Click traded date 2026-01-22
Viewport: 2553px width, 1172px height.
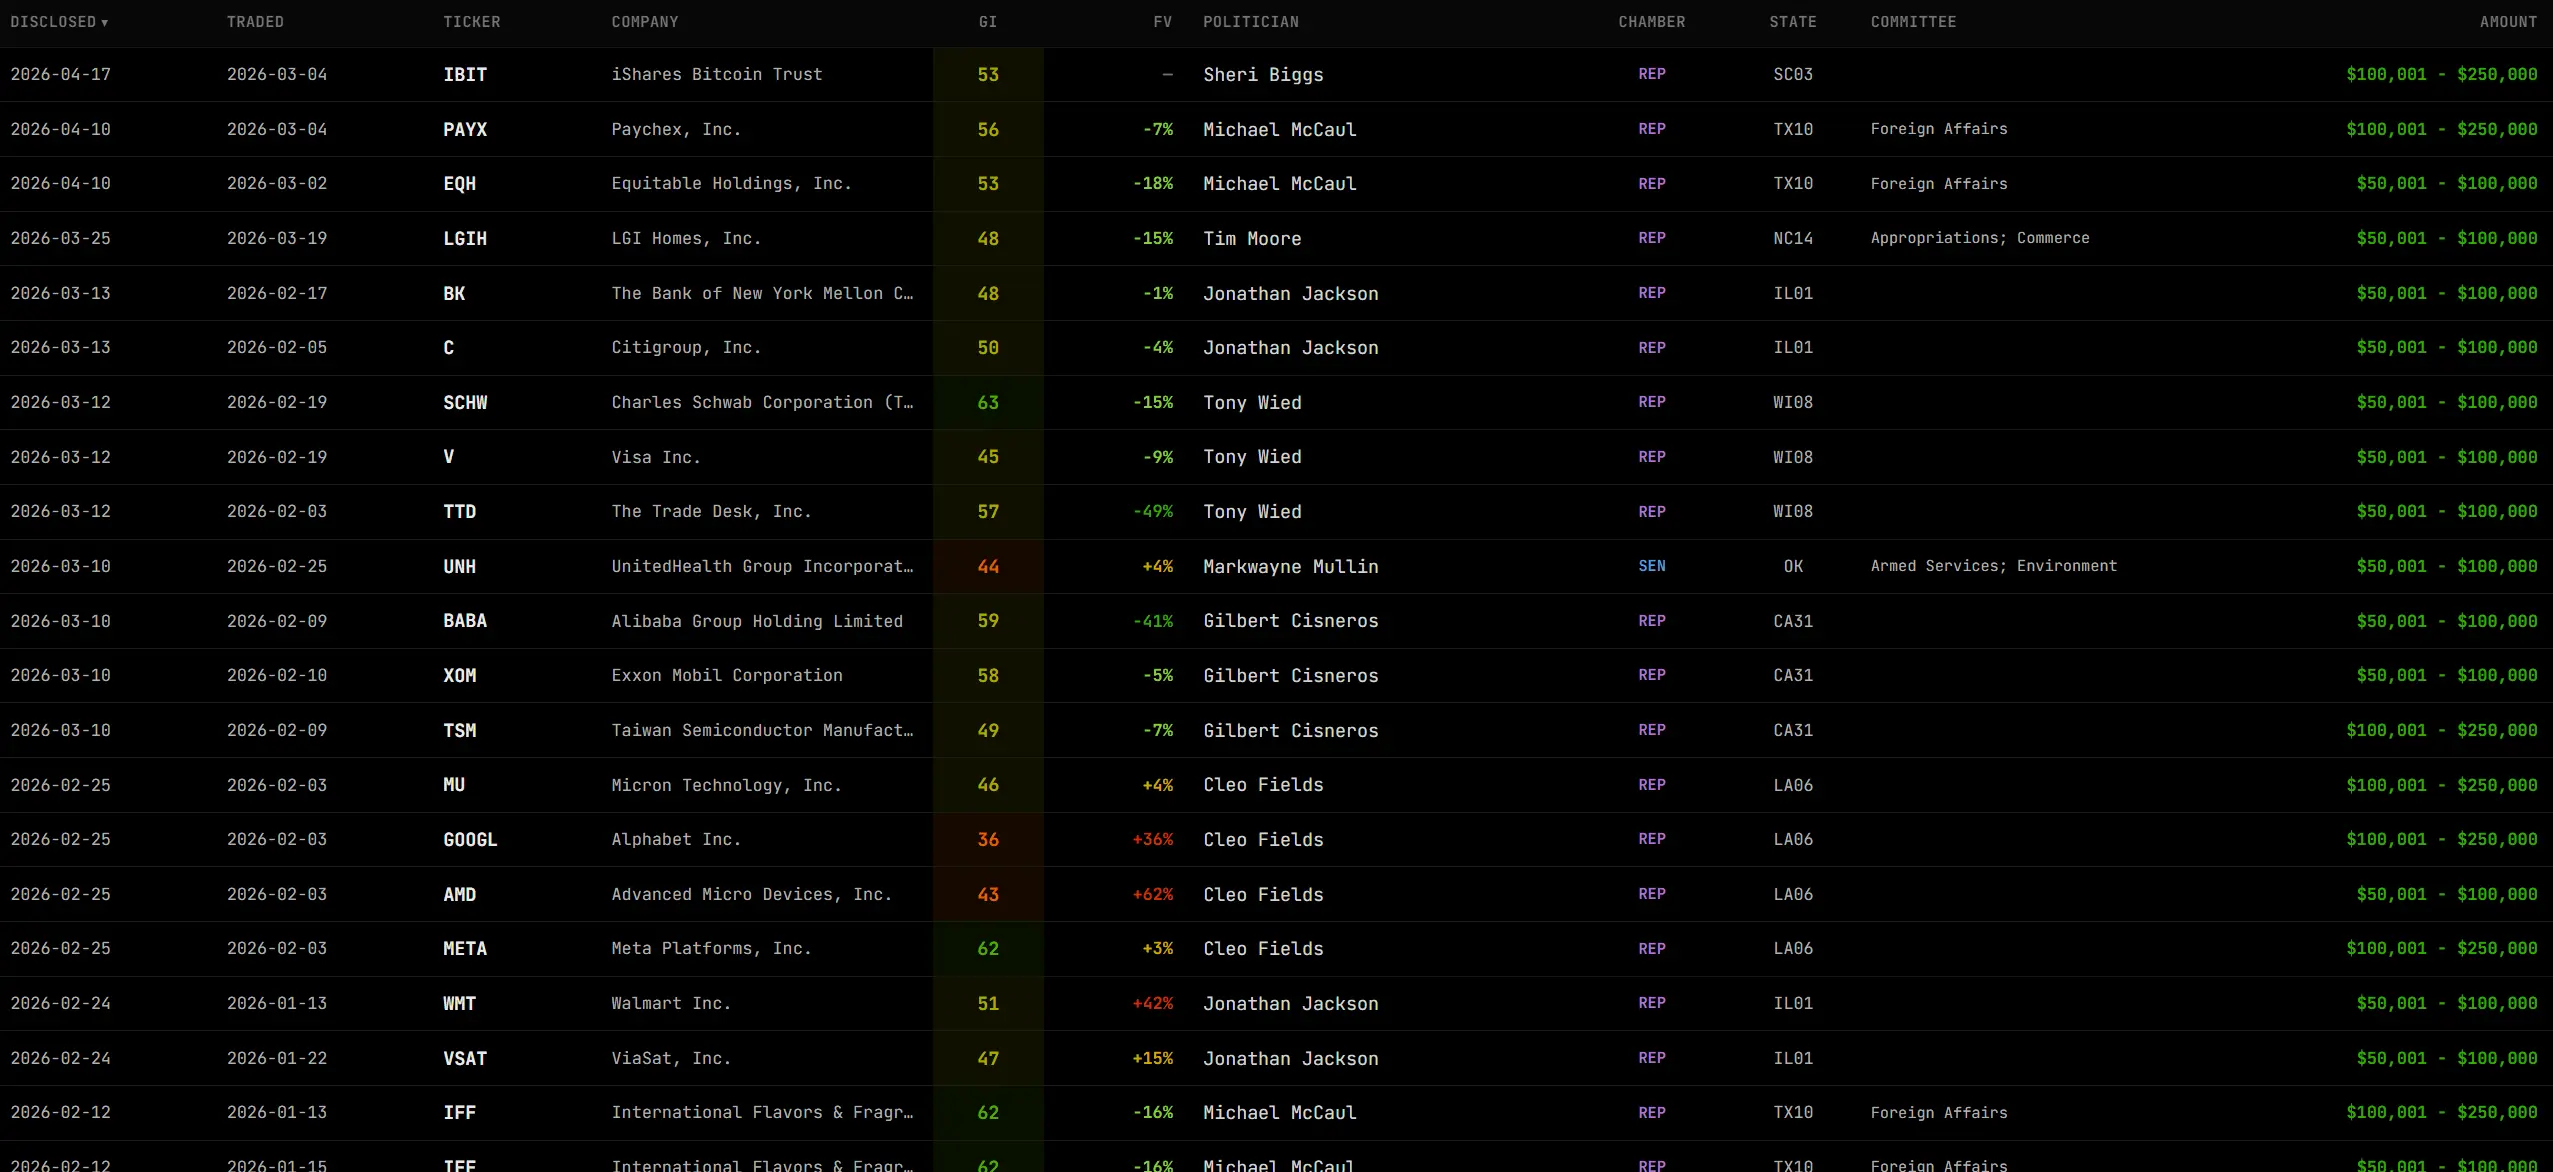[277, 1059]
